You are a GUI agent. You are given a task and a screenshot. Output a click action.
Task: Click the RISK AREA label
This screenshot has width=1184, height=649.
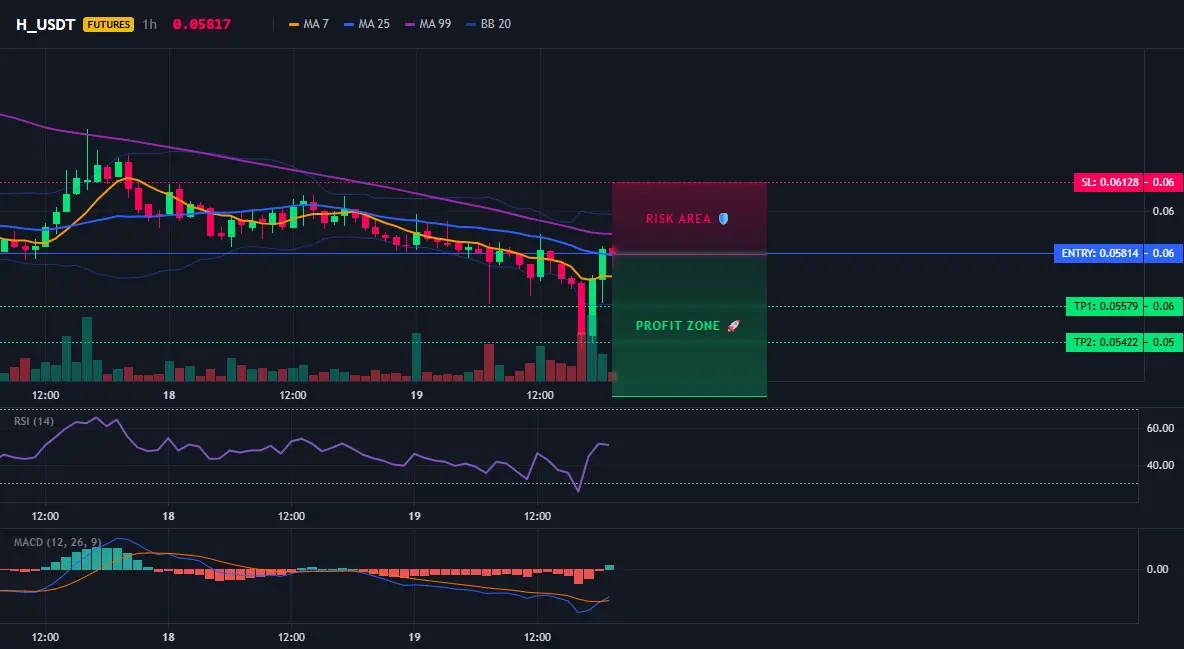[x=678, y=219]
